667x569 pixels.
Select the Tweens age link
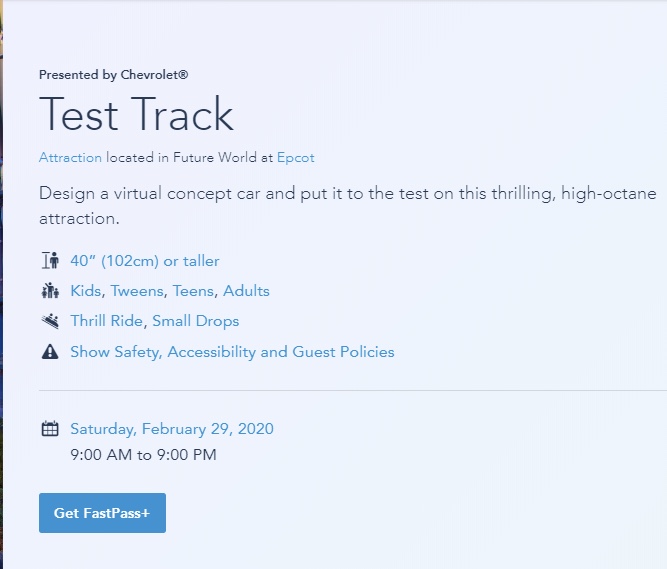[x=138, y=291]
